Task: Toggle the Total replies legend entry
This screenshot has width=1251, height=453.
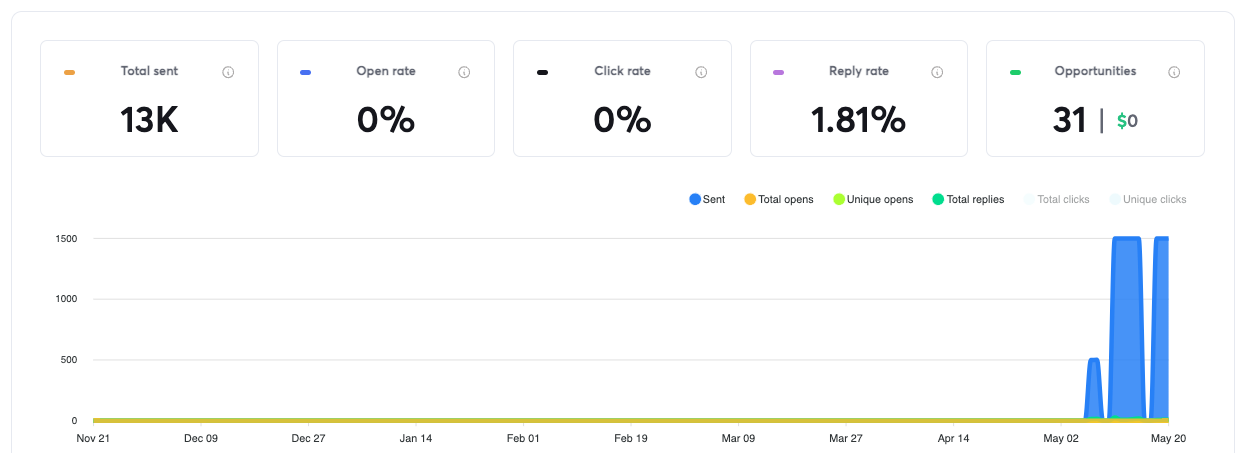Action: (x=967, y=200)
